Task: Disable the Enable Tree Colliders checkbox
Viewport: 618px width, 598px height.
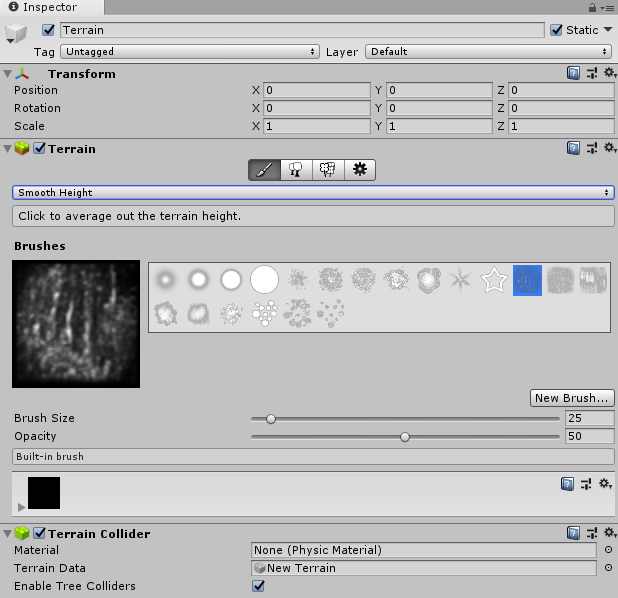Action: 259,586
